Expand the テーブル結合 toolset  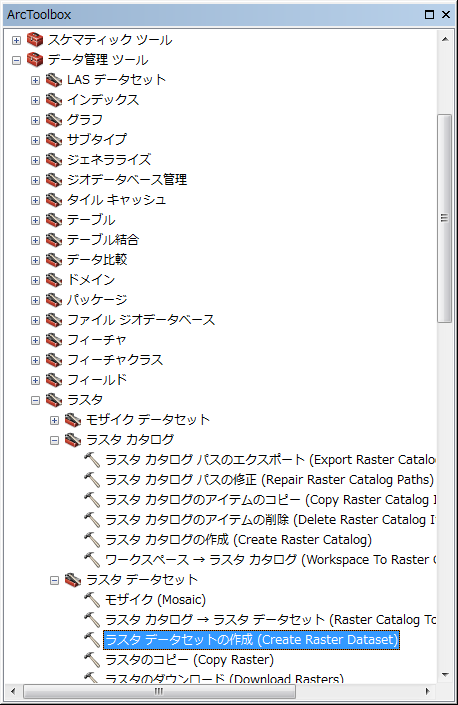[x=35, y=241]
